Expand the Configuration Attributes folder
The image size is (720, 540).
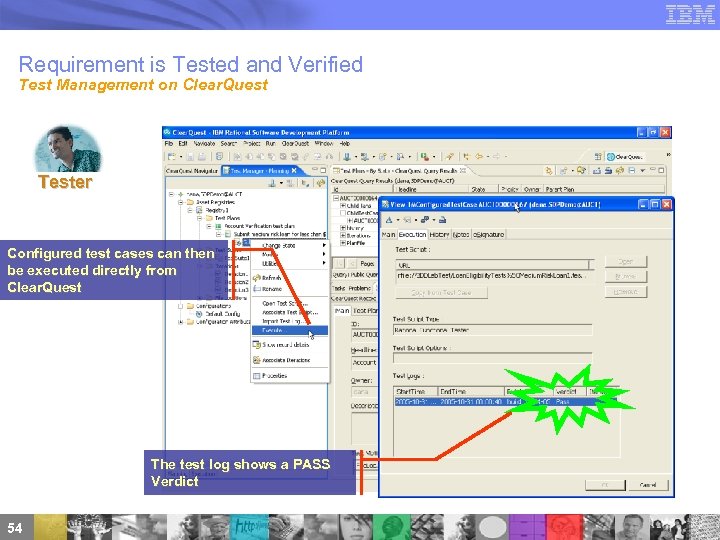[x=180, y=322]
